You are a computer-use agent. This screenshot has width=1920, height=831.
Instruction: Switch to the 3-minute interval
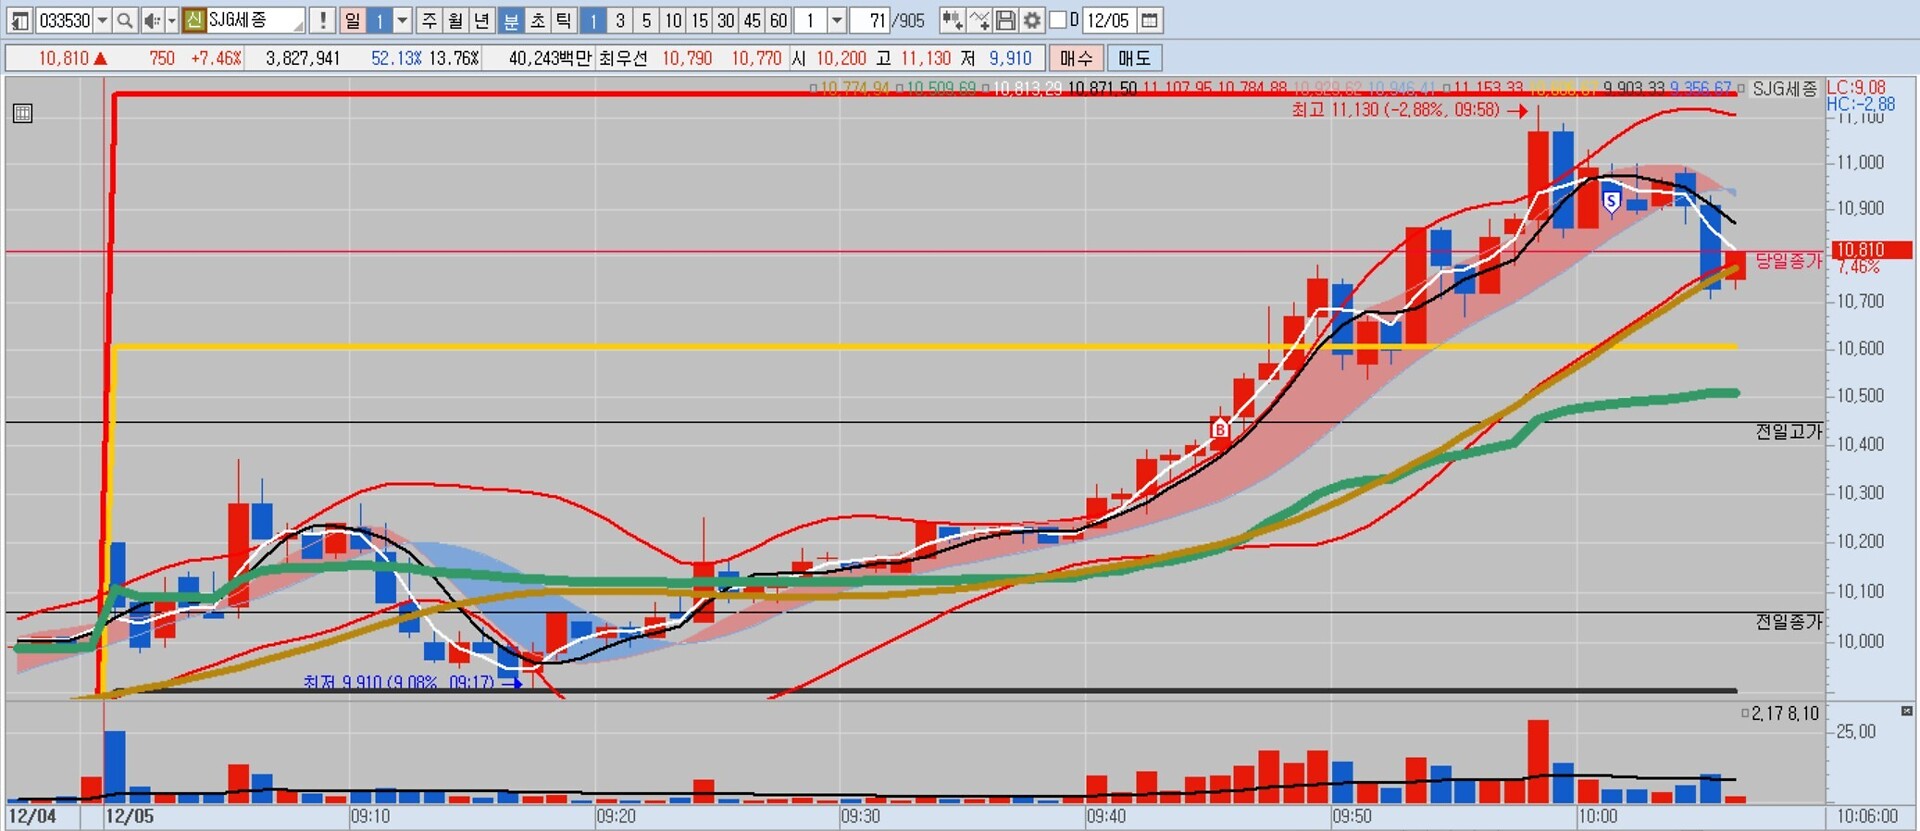(620, 20)
